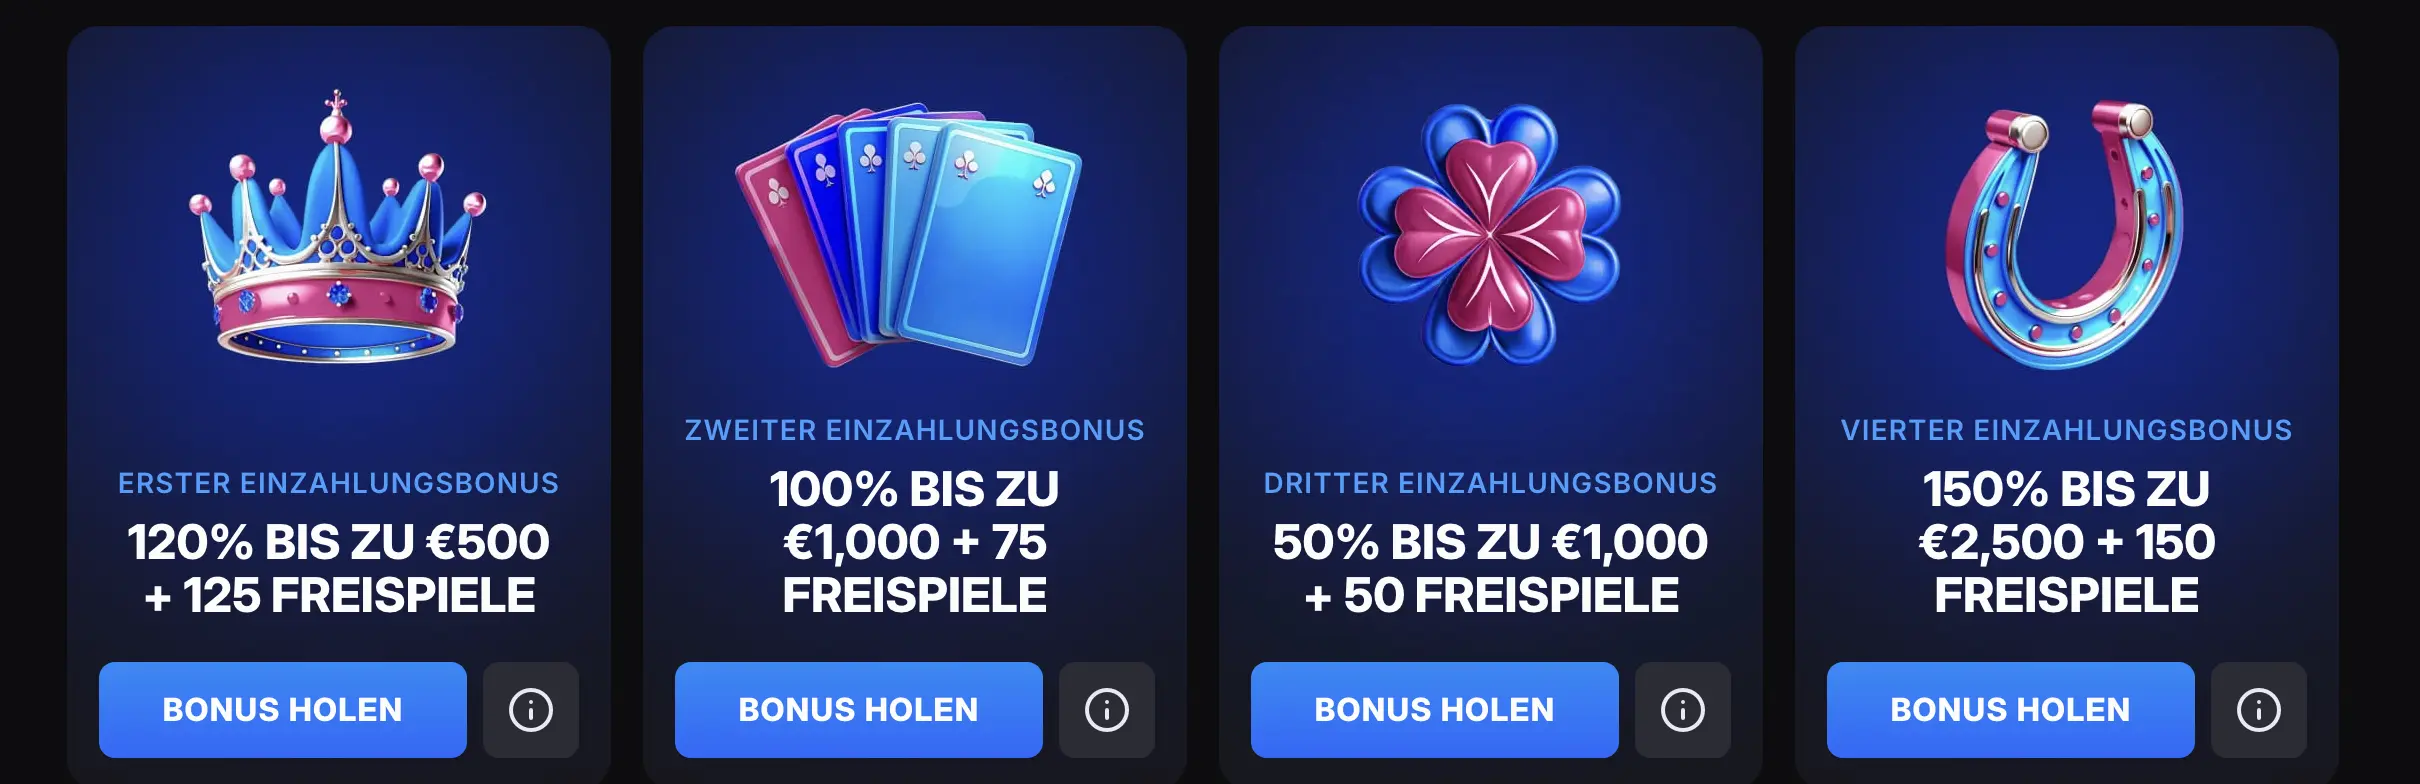Click the horseshoe image
Image resolution: width=2420 pixels, height=784 pixels.
pyautogui.click(x=2064, y=234)
